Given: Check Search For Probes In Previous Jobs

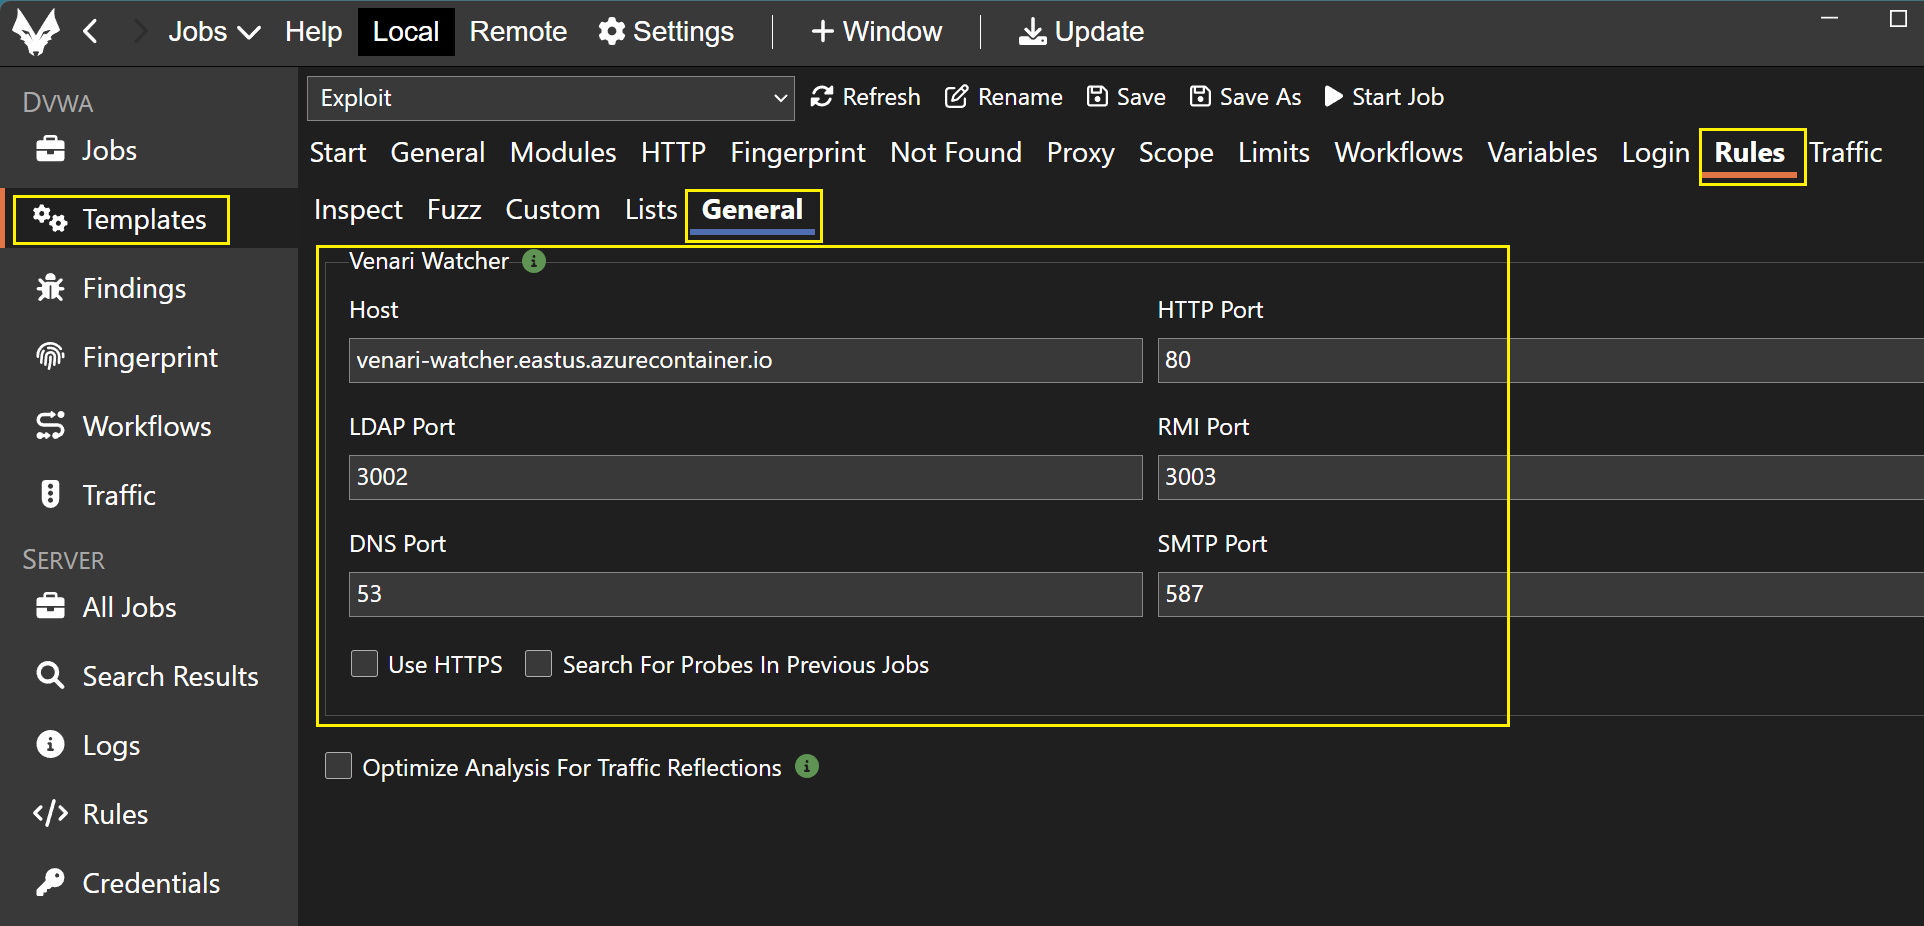Looking at the screenshot, I should coord(538,664).
